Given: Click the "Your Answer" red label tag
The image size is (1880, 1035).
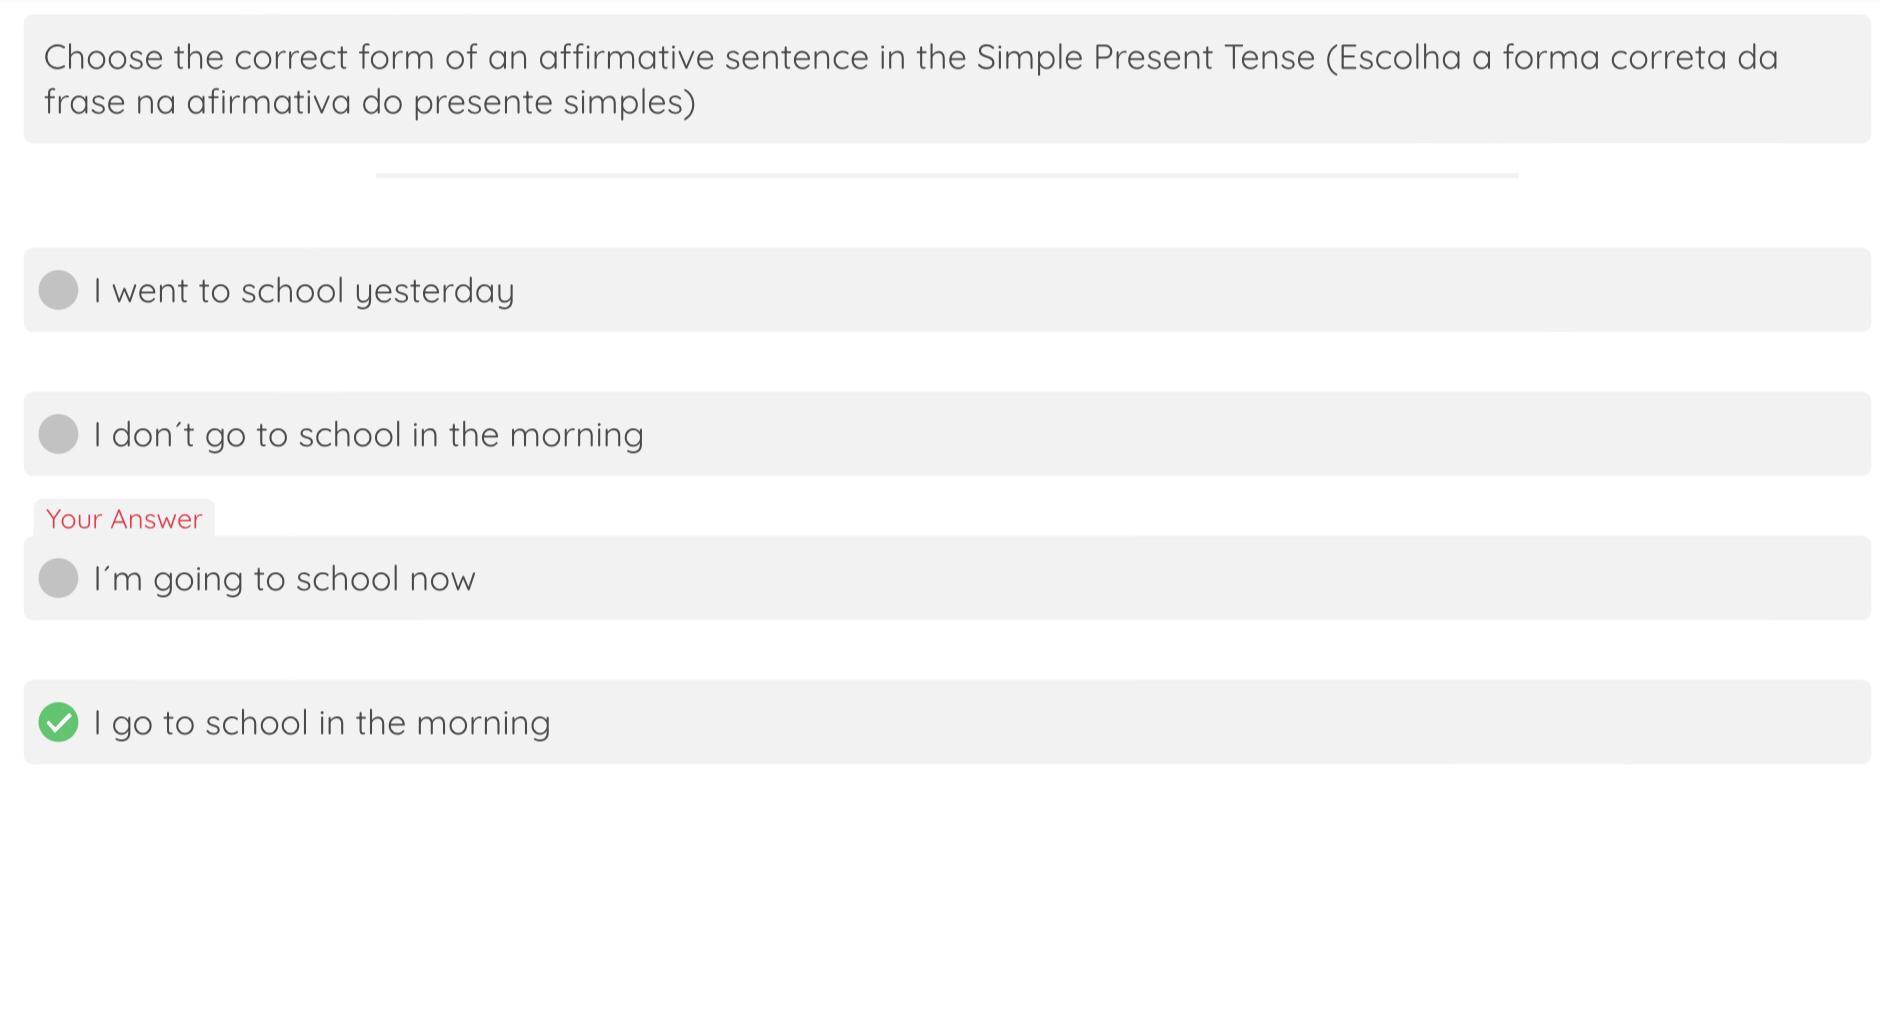Looking at the screenshot, I should [124, 519].
